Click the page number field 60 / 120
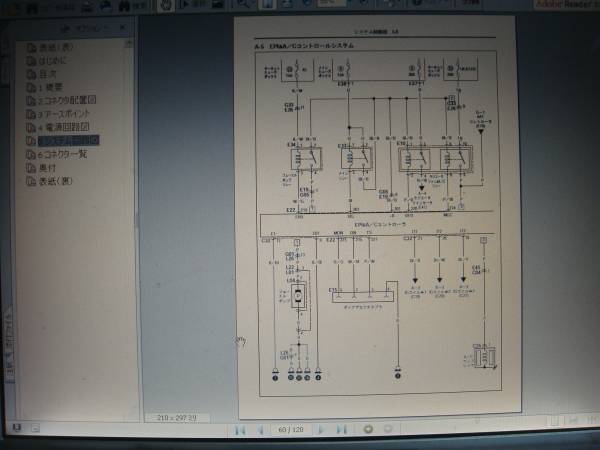600x450 pixels. (x=291, y=430)
